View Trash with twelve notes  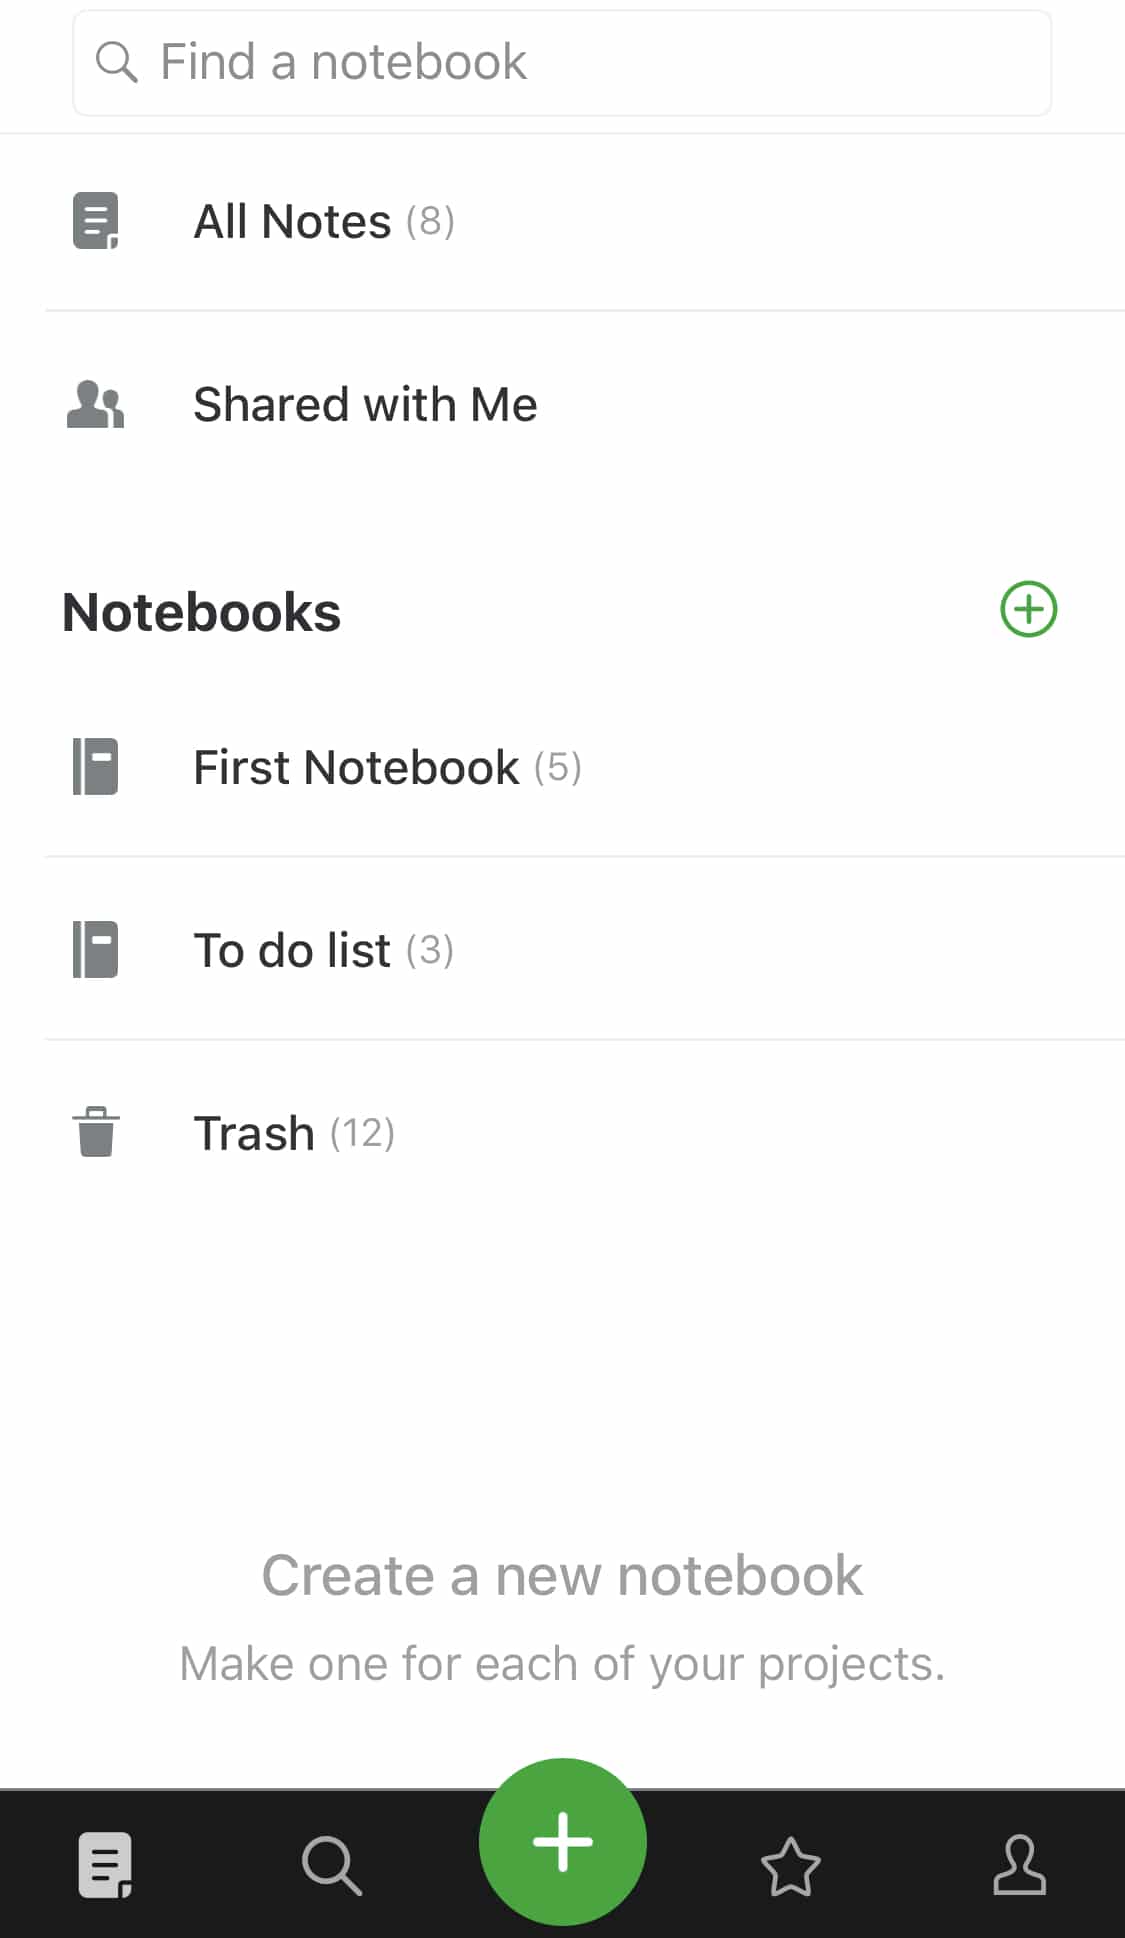(x=585, y=1132)
